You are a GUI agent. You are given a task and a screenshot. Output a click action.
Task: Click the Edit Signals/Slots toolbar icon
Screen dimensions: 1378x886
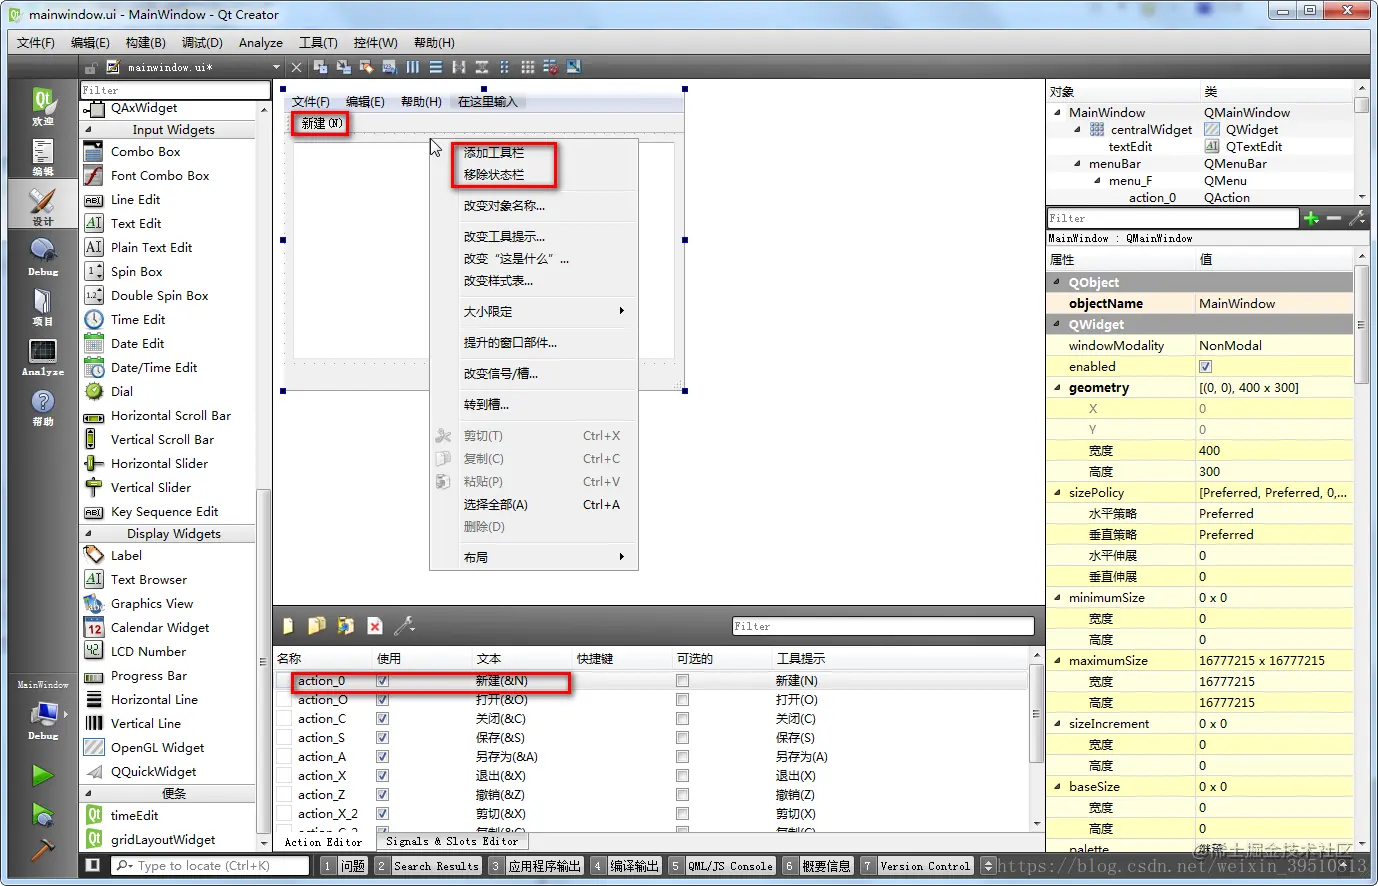[x=343, y=67]
